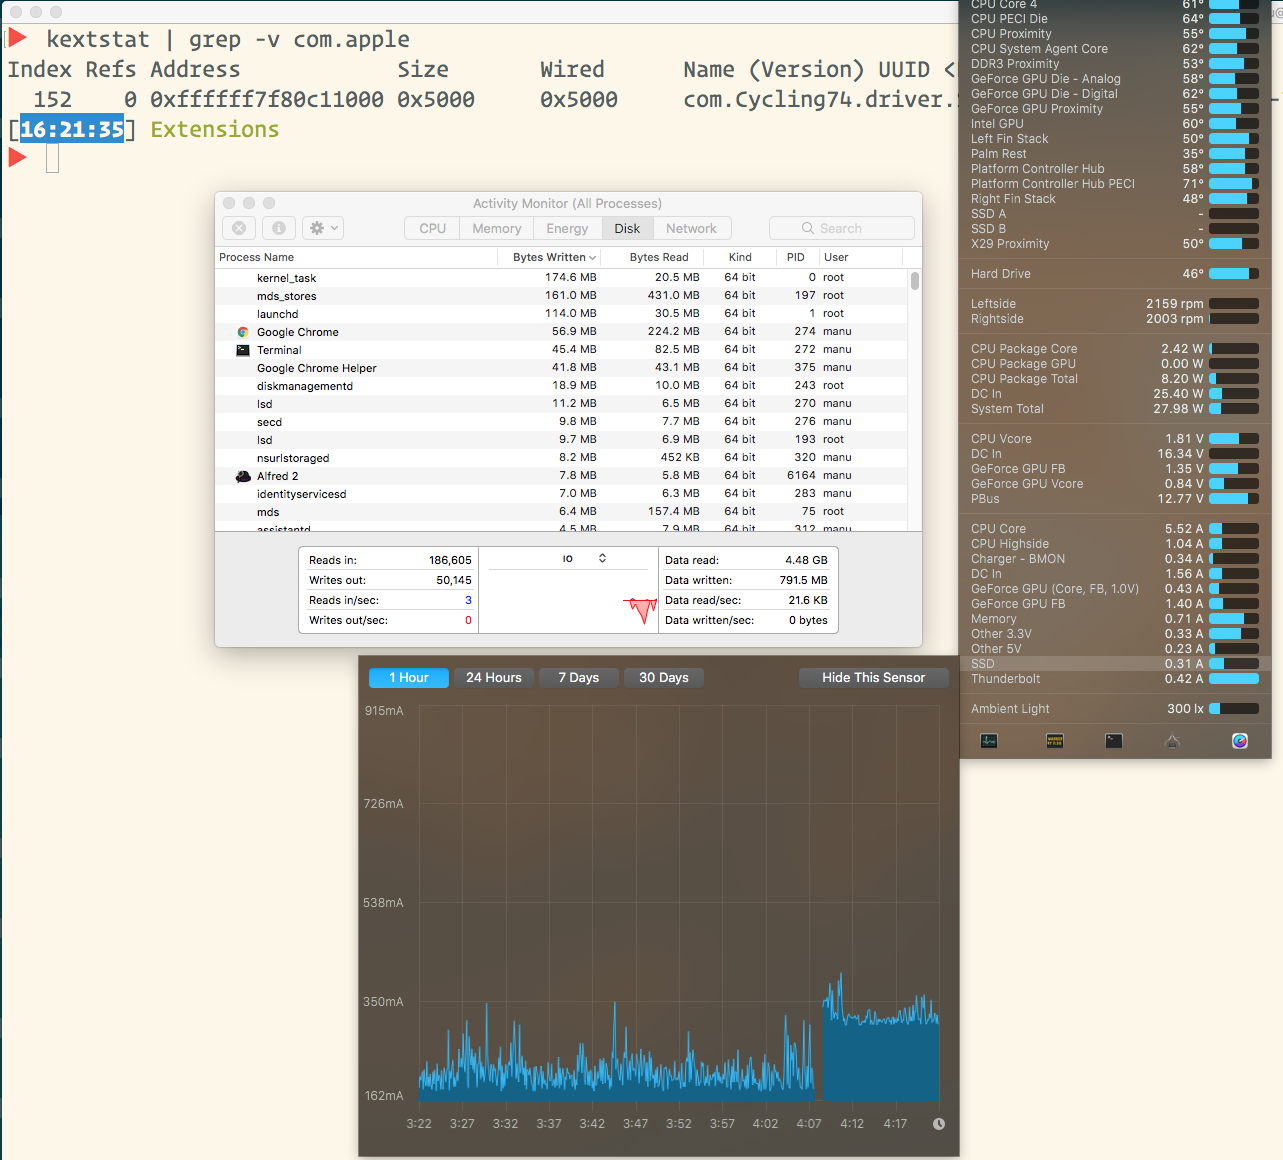Select the Disk tab
This screenshot has width=1283, height=1160.
(627, 228)
